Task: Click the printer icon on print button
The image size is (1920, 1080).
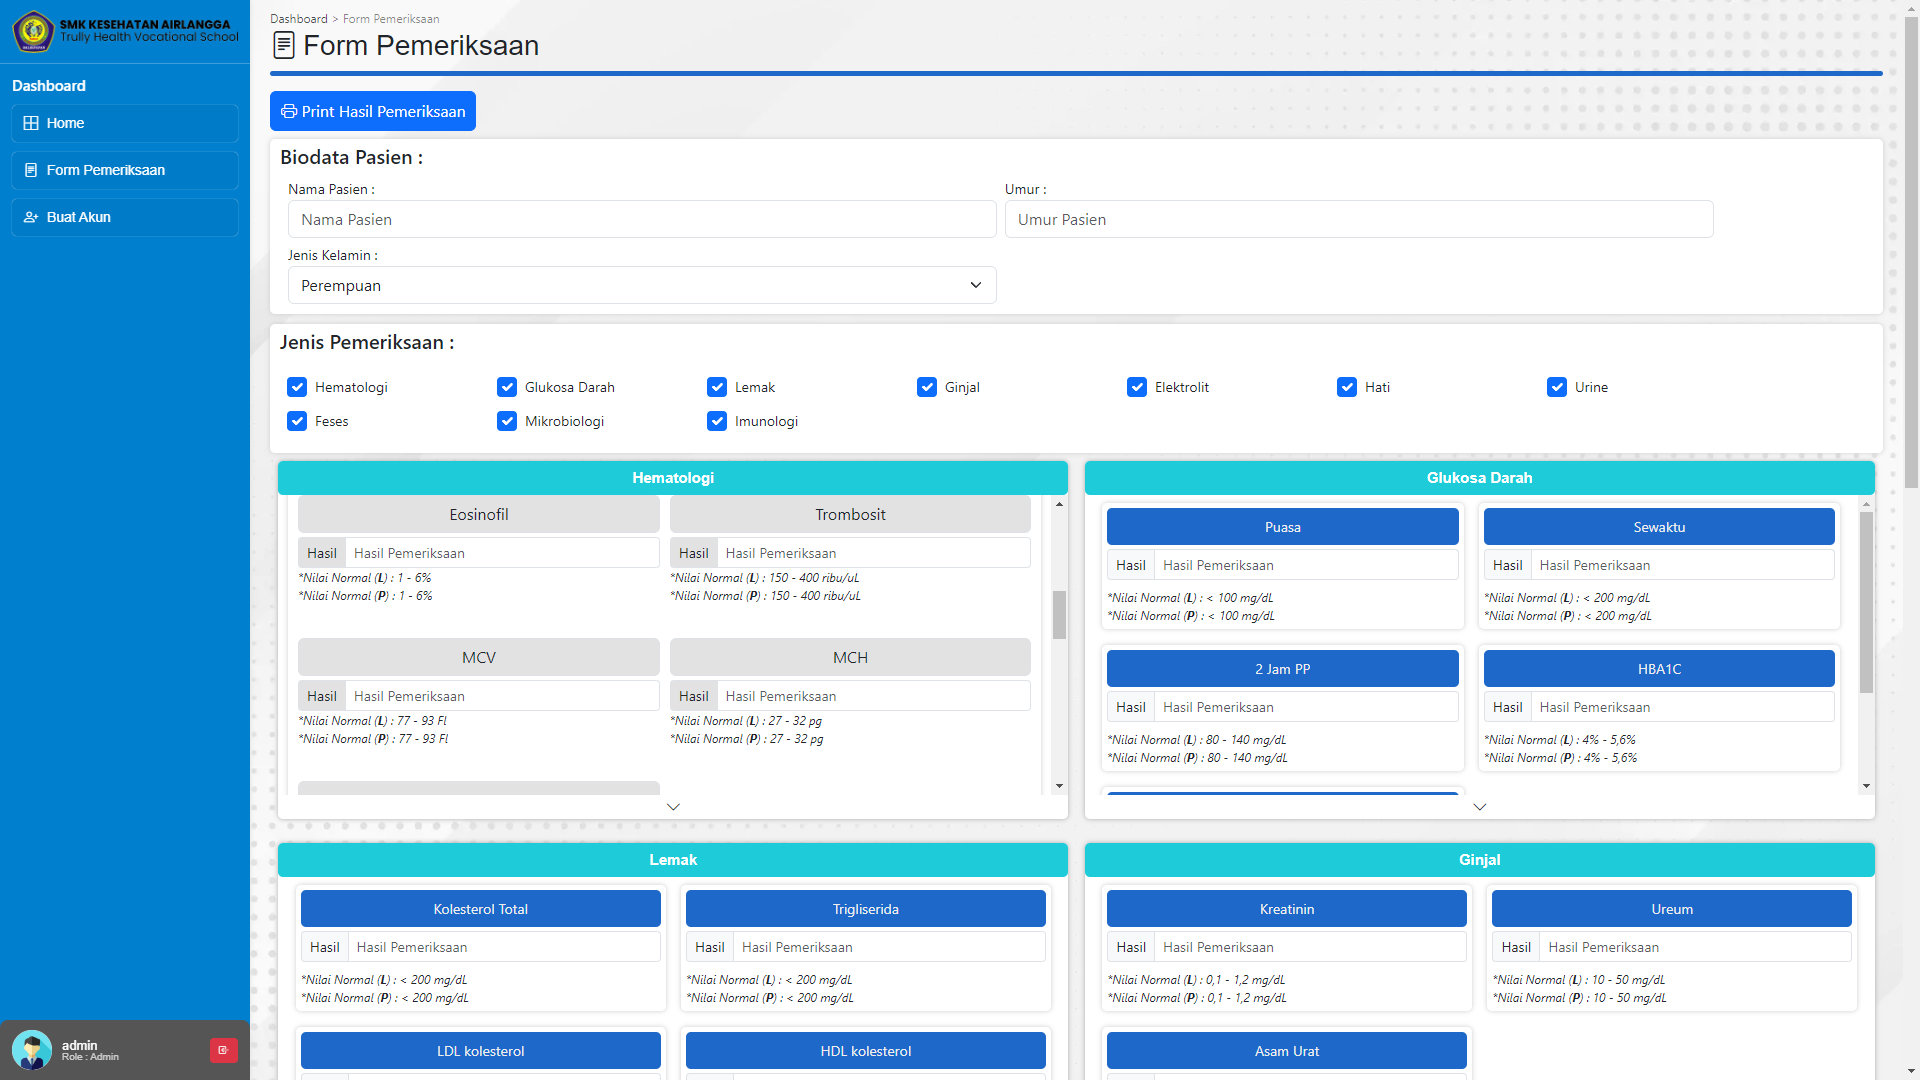Action: pyautogui.click(x=289, y=111)
